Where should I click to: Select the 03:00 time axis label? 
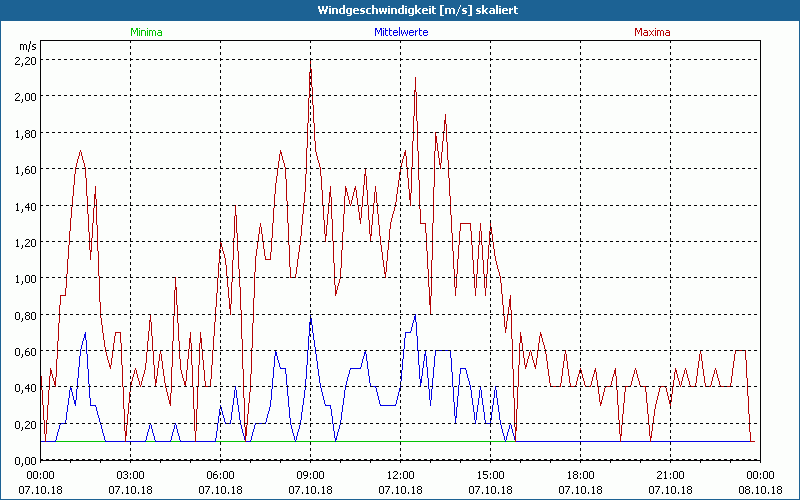point(130,475)
